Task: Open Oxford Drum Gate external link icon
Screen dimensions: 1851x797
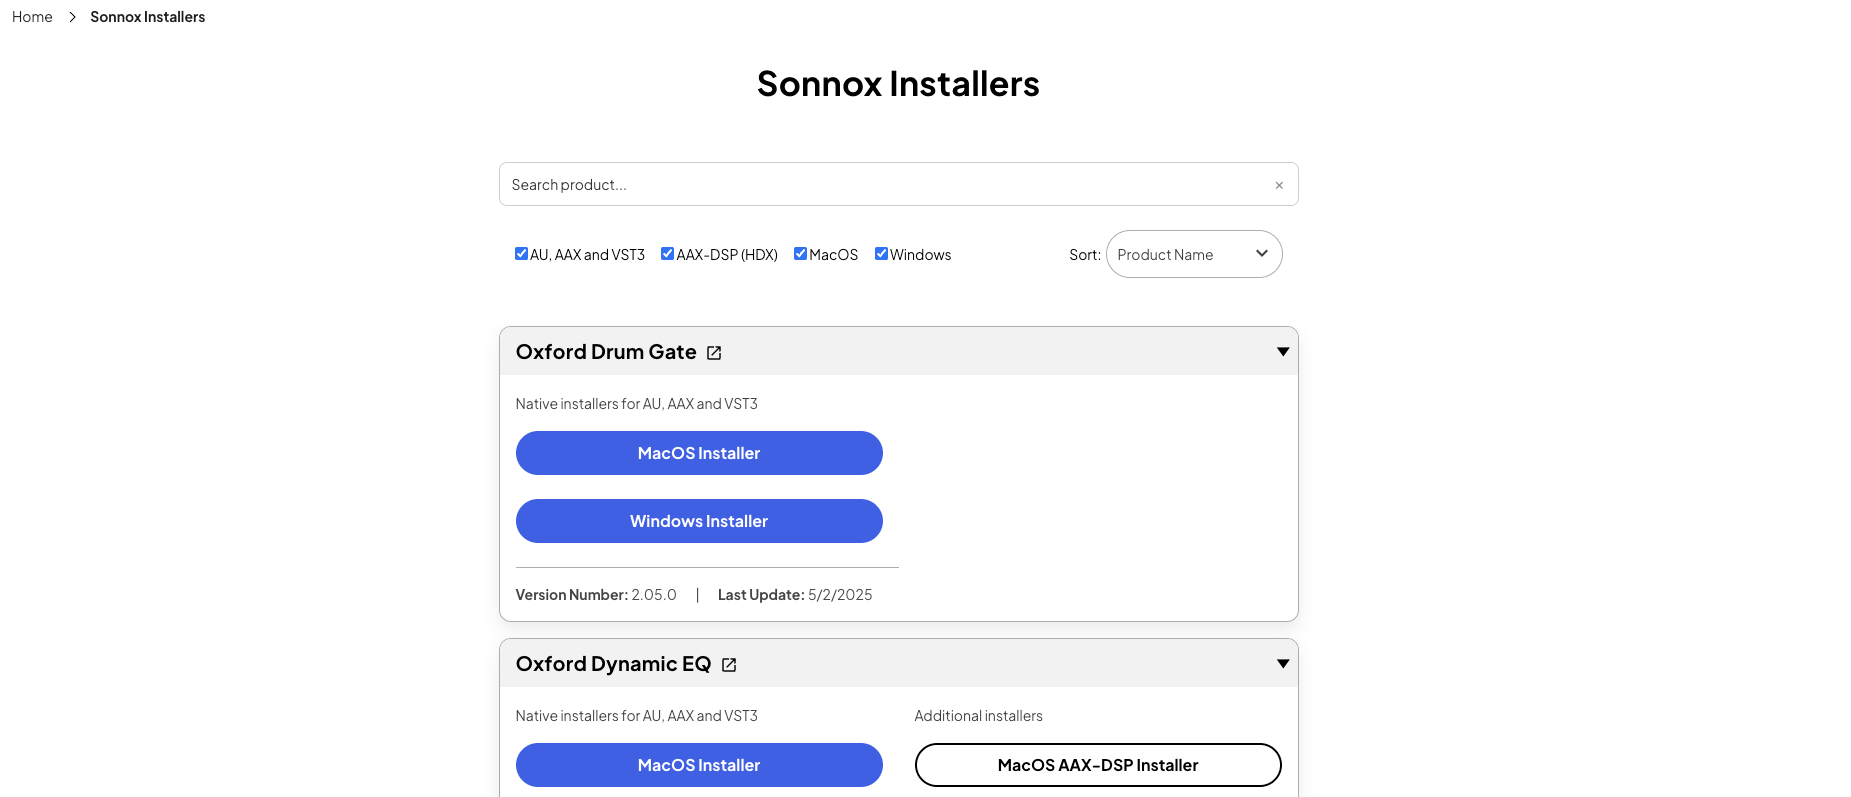Action: click(714, 353)
